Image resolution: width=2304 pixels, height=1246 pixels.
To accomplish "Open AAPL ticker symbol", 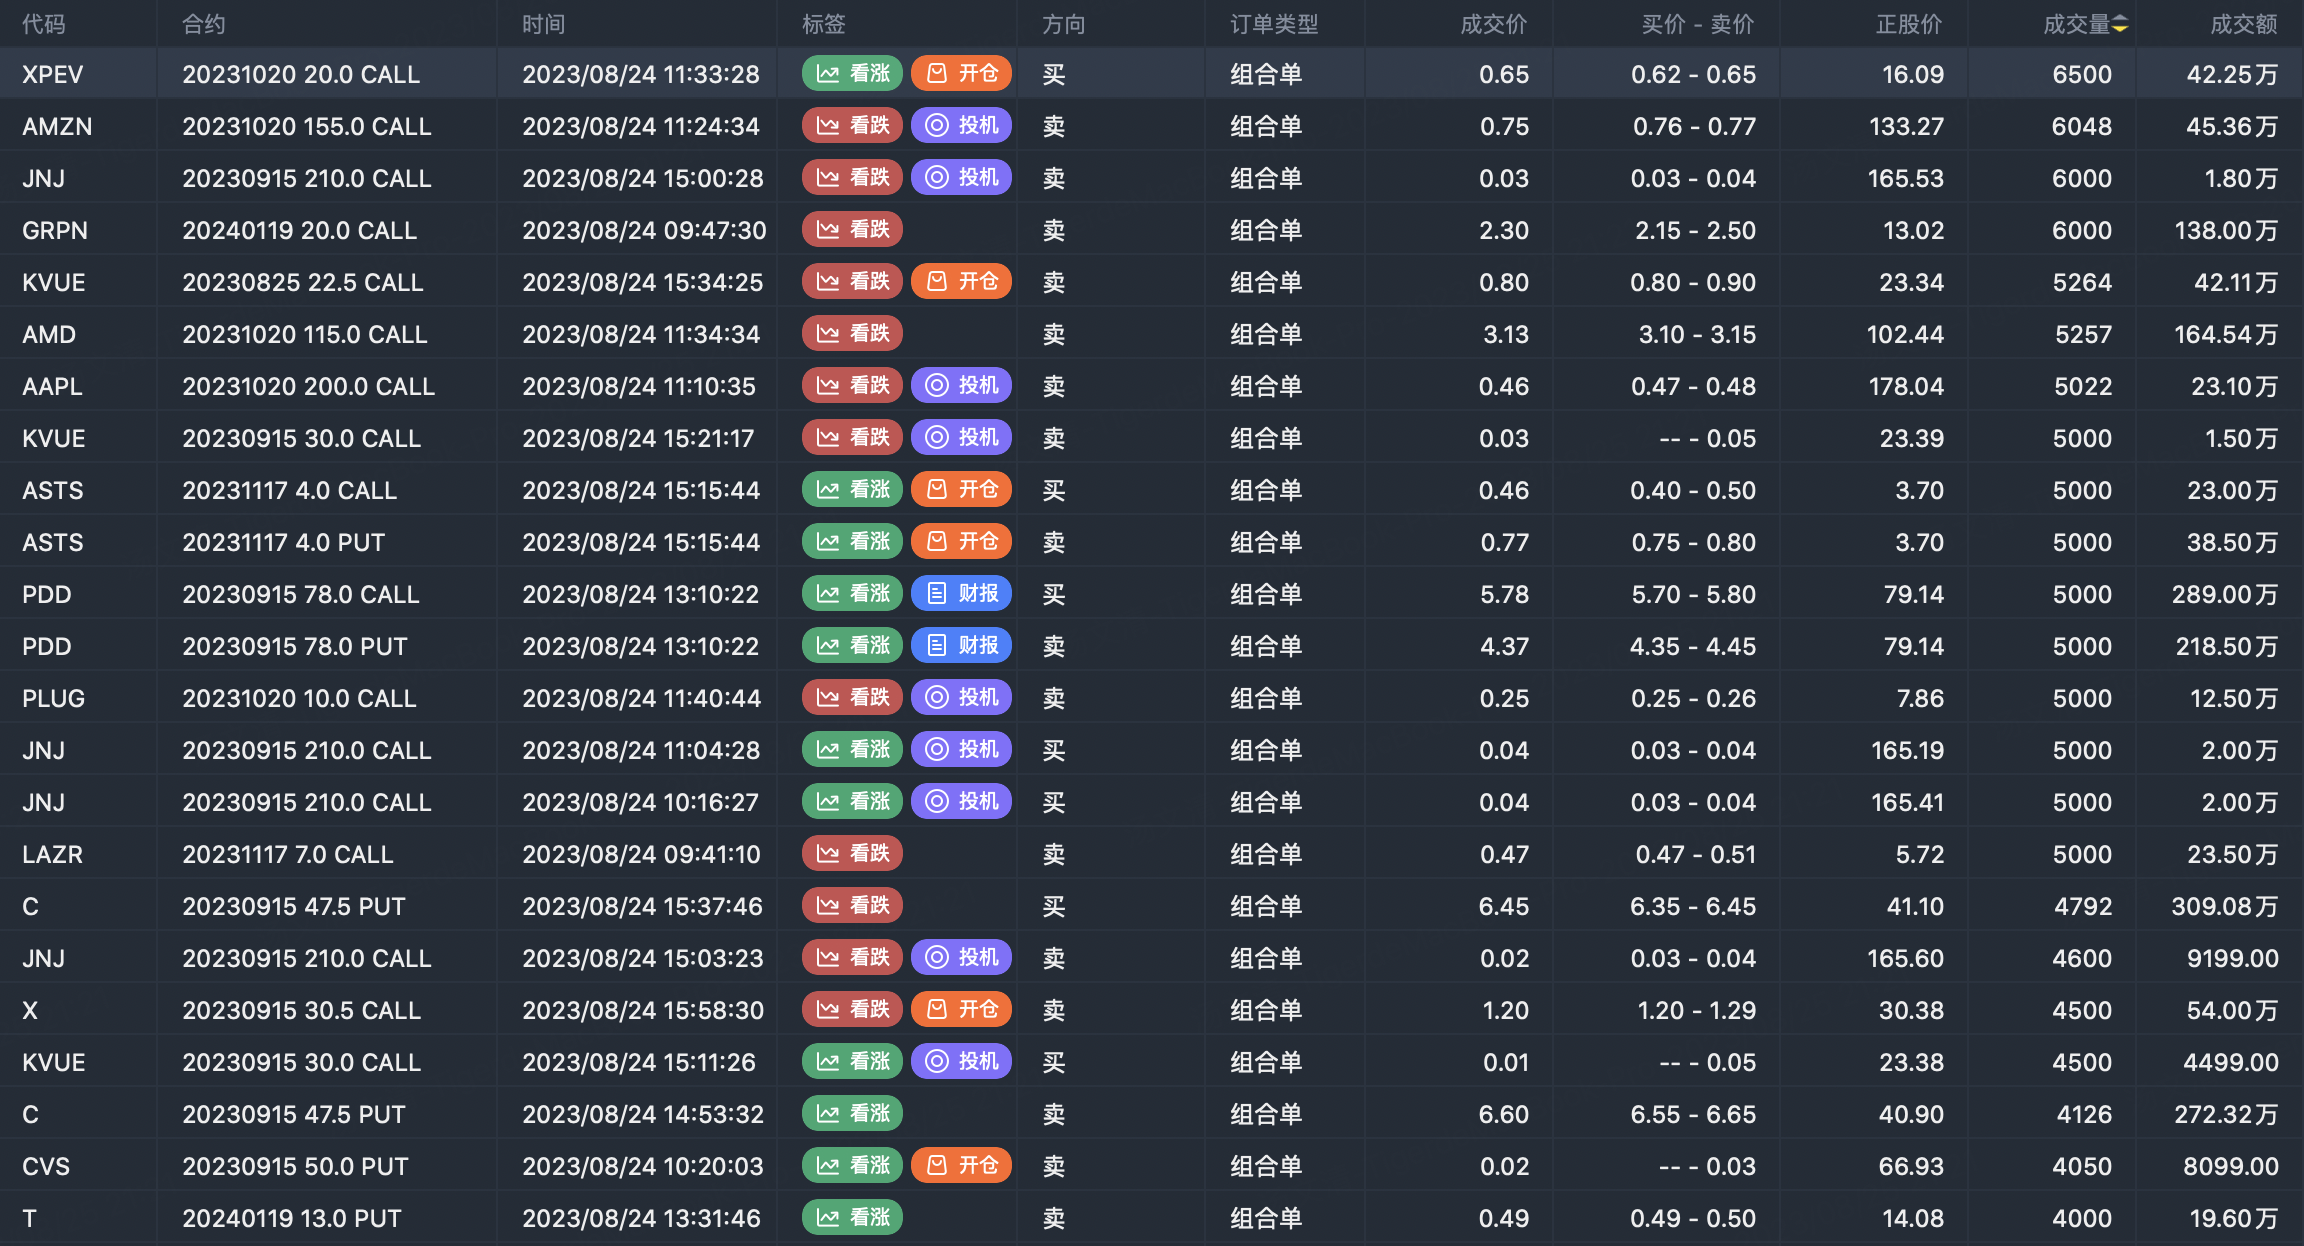I will [52, 386].
